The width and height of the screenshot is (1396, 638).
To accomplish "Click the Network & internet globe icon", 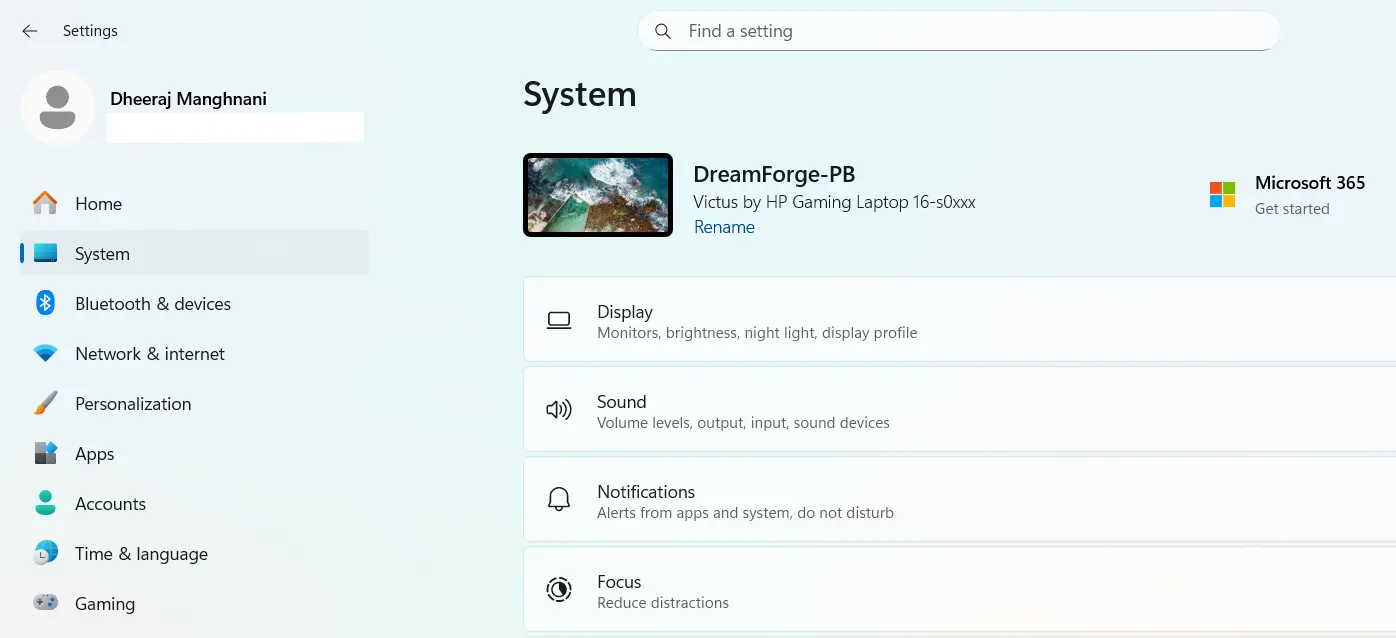I will [x=44, y=353].
